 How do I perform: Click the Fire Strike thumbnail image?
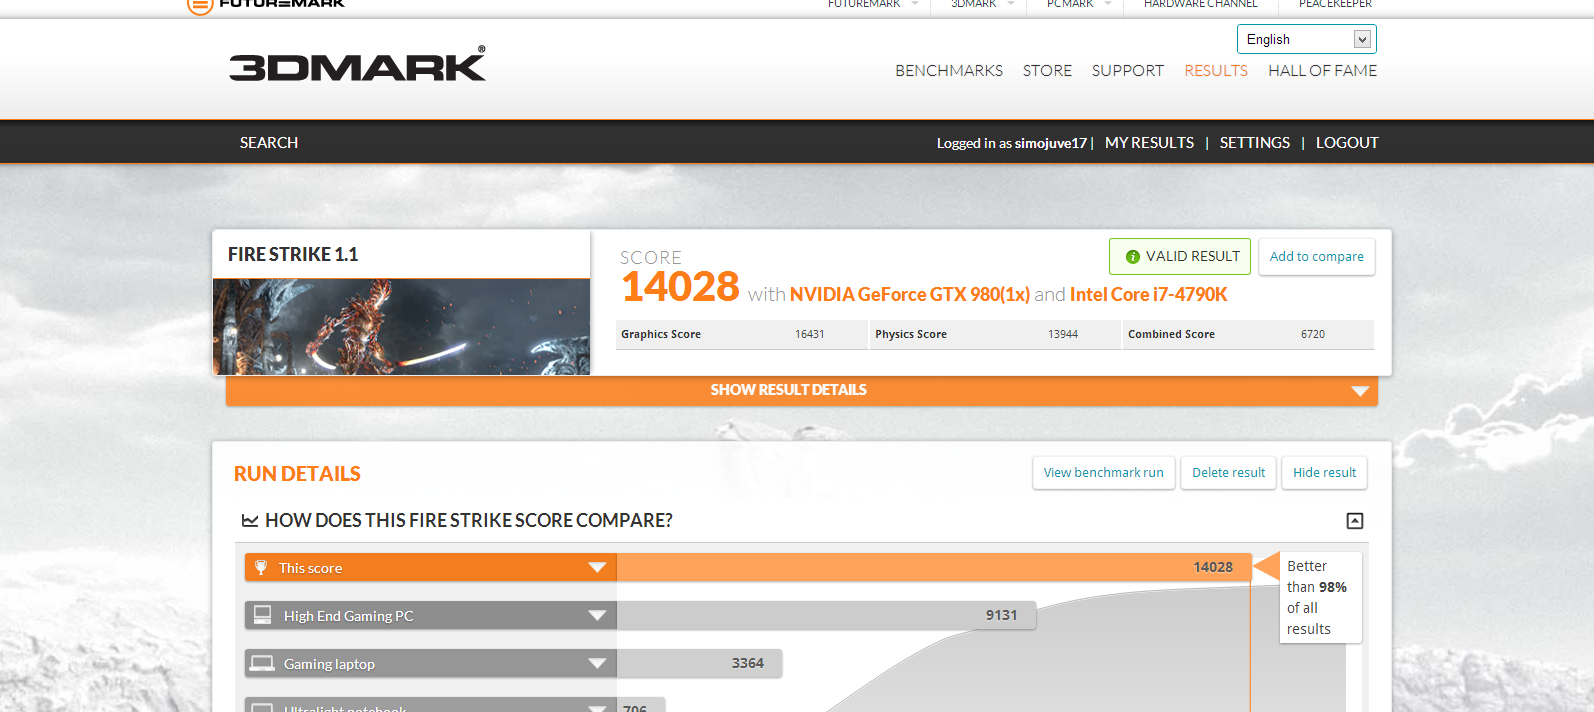click(401, 327)
